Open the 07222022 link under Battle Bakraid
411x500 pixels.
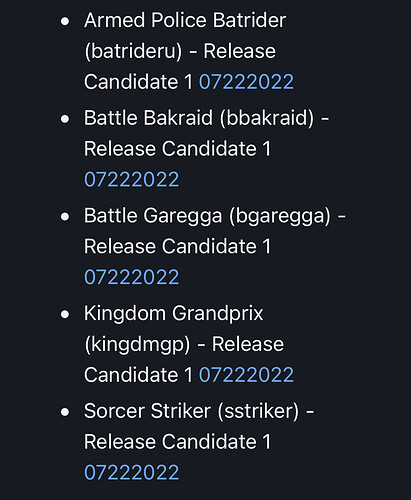tap(131, 180)
